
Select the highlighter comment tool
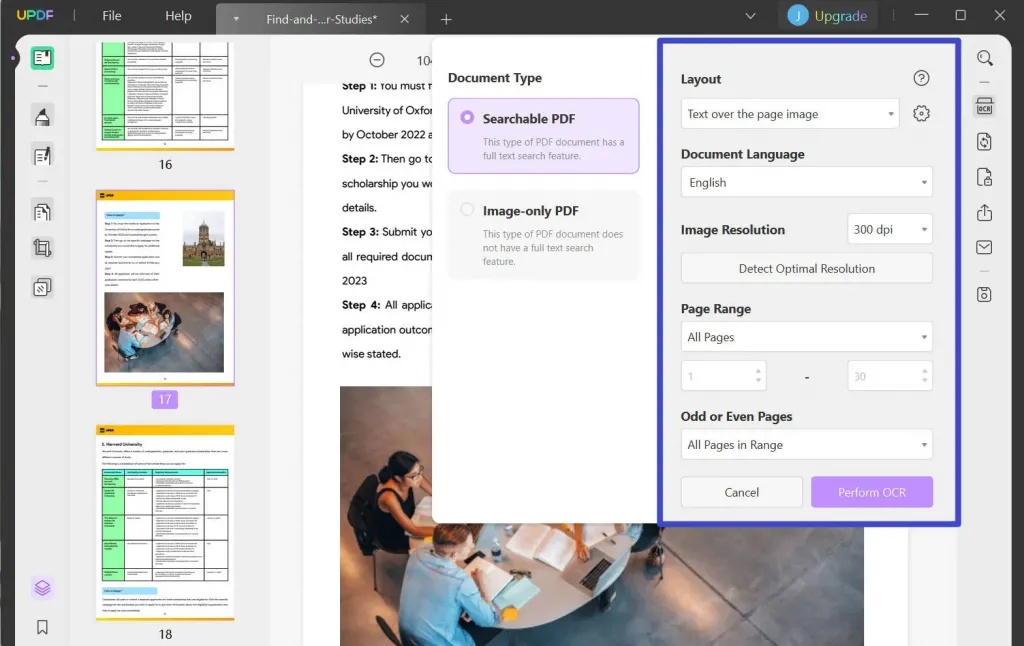click(42, 117)
